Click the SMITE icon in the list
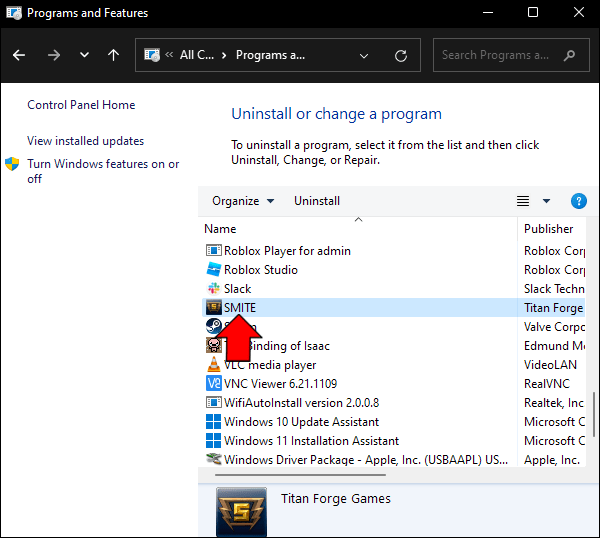600x538 pixels. click(214, 307)
